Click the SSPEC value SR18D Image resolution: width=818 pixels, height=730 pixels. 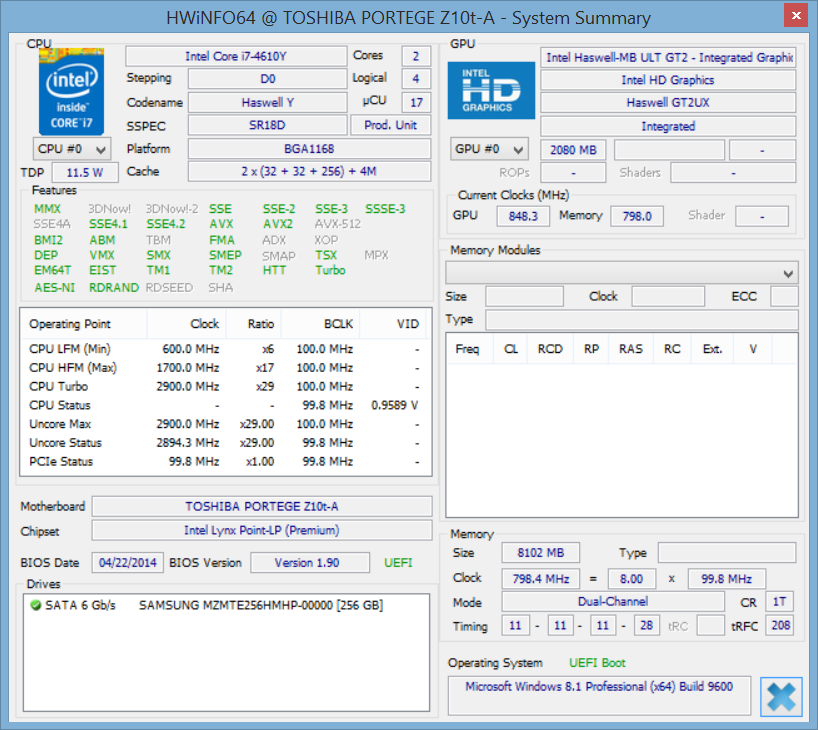pos(267,125)
